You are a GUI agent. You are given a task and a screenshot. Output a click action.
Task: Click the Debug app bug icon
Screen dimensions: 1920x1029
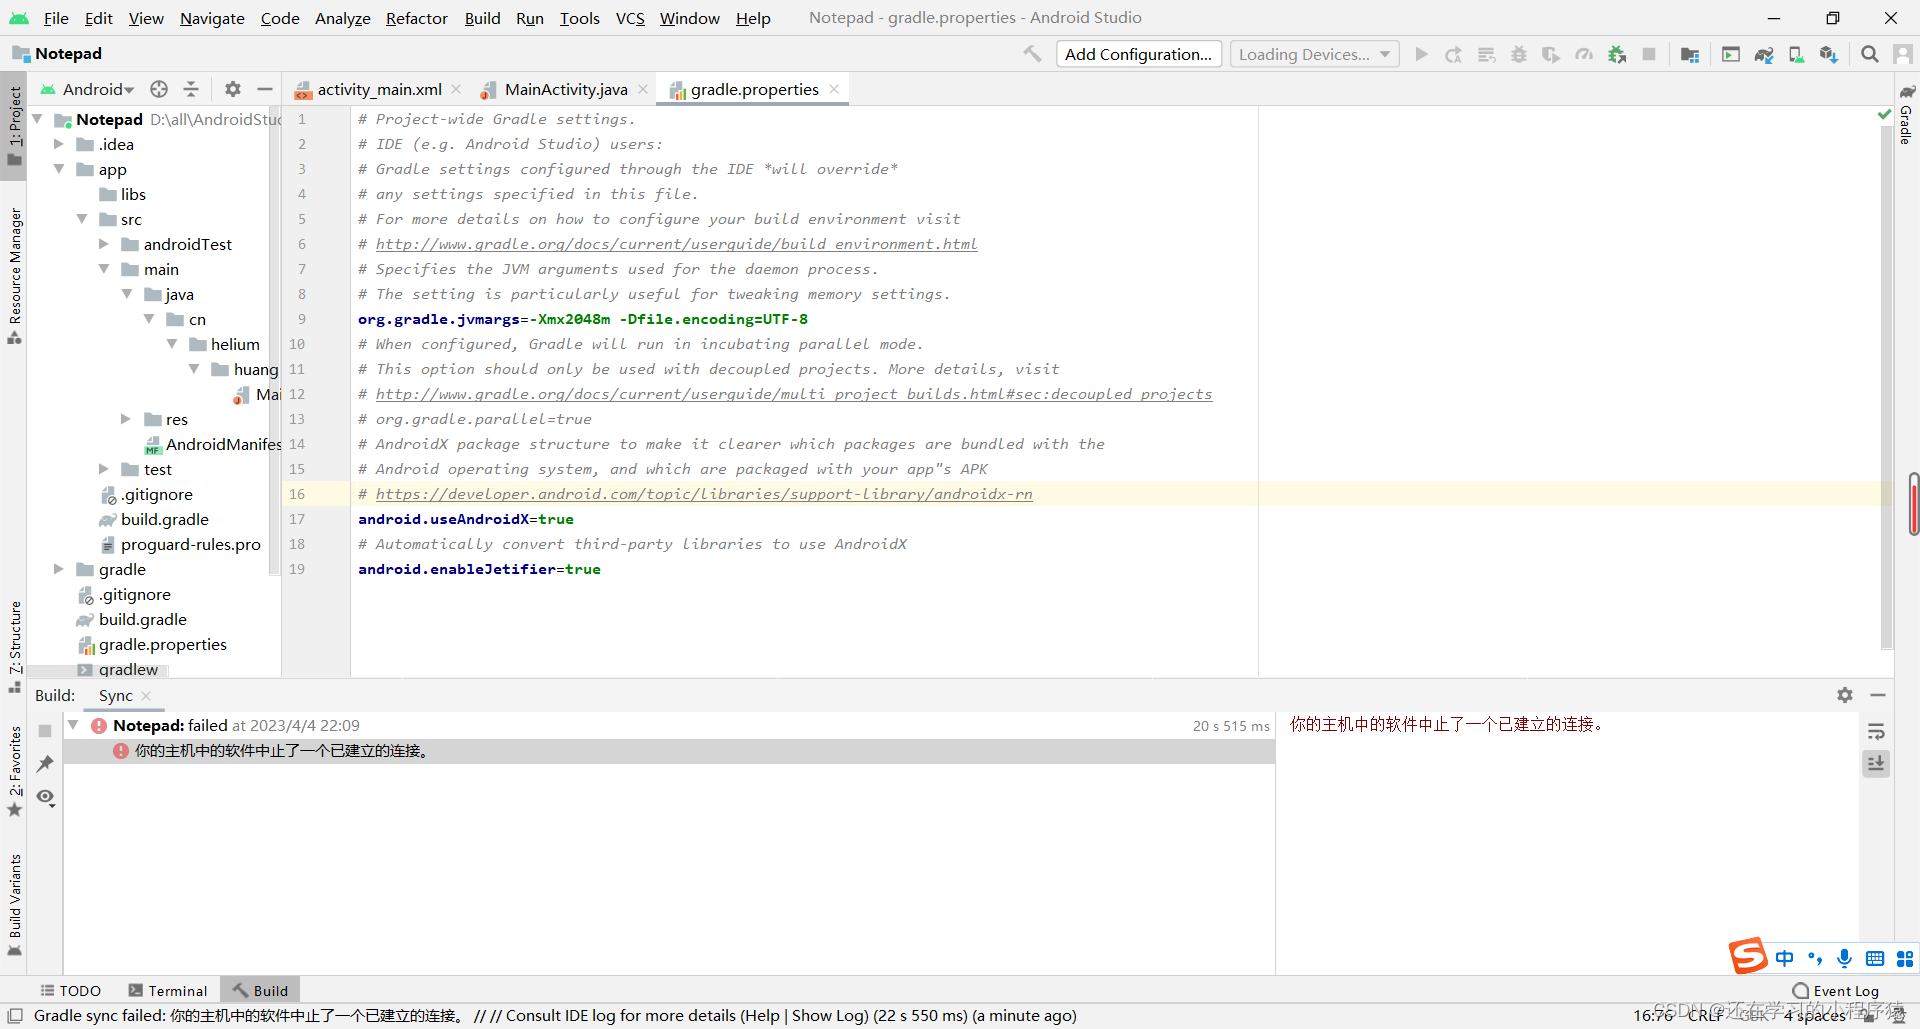tap(1519, 54)
